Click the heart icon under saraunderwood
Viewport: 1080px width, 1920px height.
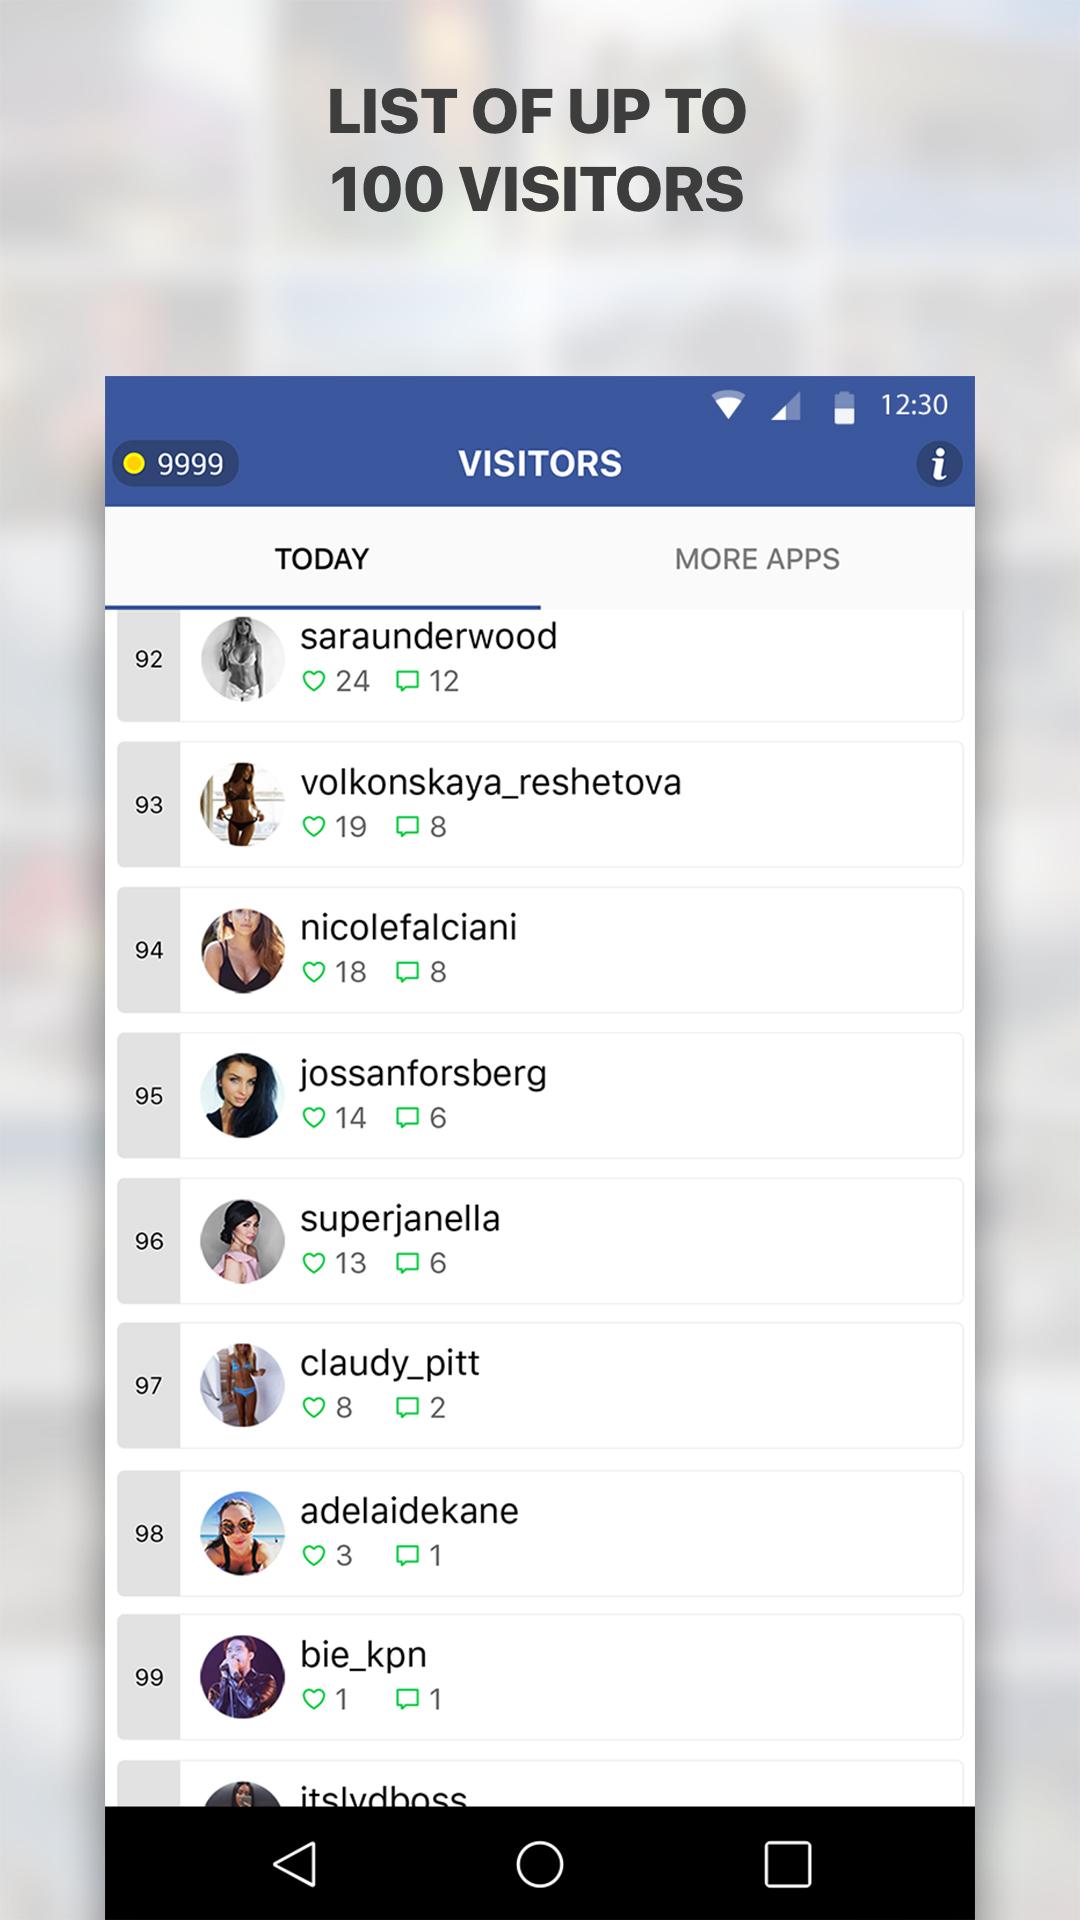pos(314,681)
